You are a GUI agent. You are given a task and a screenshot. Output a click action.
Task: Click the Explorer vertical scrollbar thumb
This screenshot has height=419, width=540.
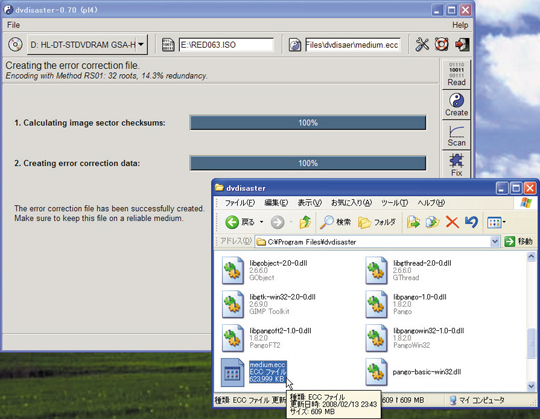pos(531,343)
